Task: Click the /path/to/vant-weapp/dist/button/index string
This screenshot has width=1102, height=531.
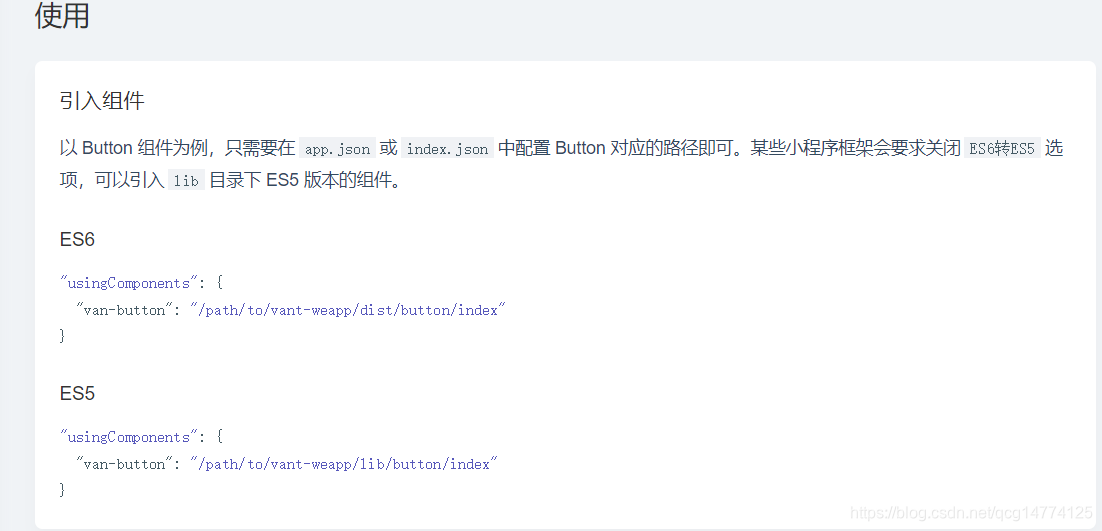Action: click(x=348, y=310)
